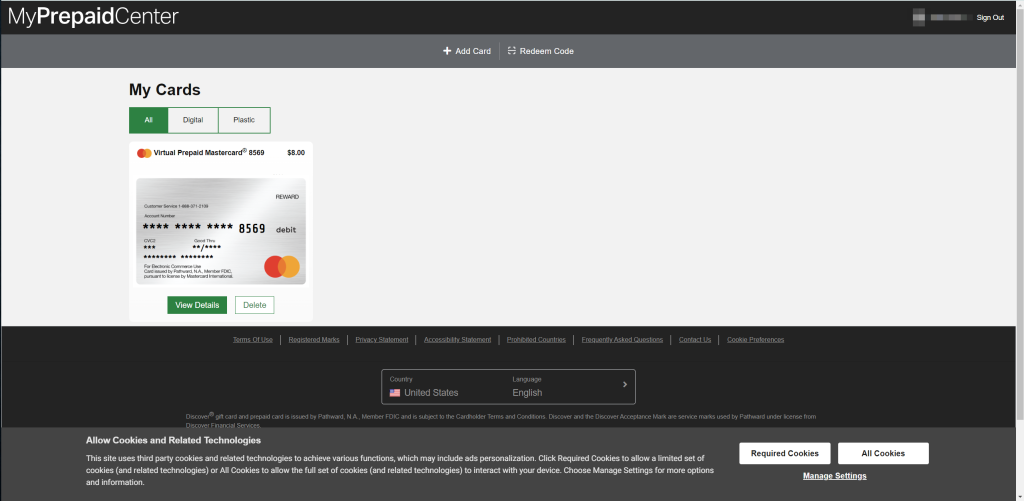Image resolution: width=1024 pixels, height=501 pixels.
Task: Accept Required Cookies only
Action: [x=784, y=453]
